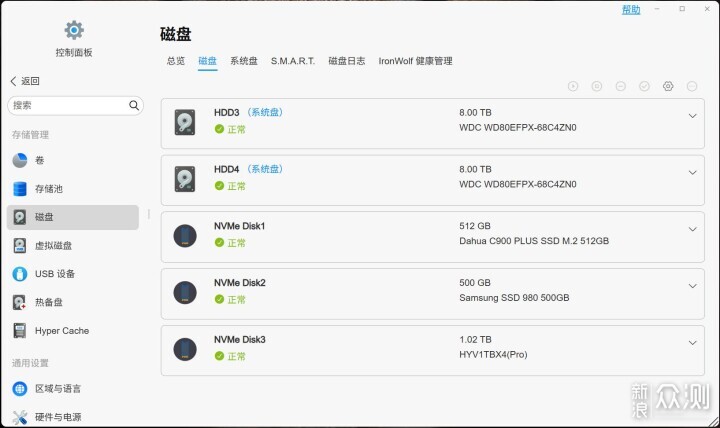The image size is (720, 428).
Task: Switch to the 总览 tab
Action: pyautogui.click(x=176, y=61)
